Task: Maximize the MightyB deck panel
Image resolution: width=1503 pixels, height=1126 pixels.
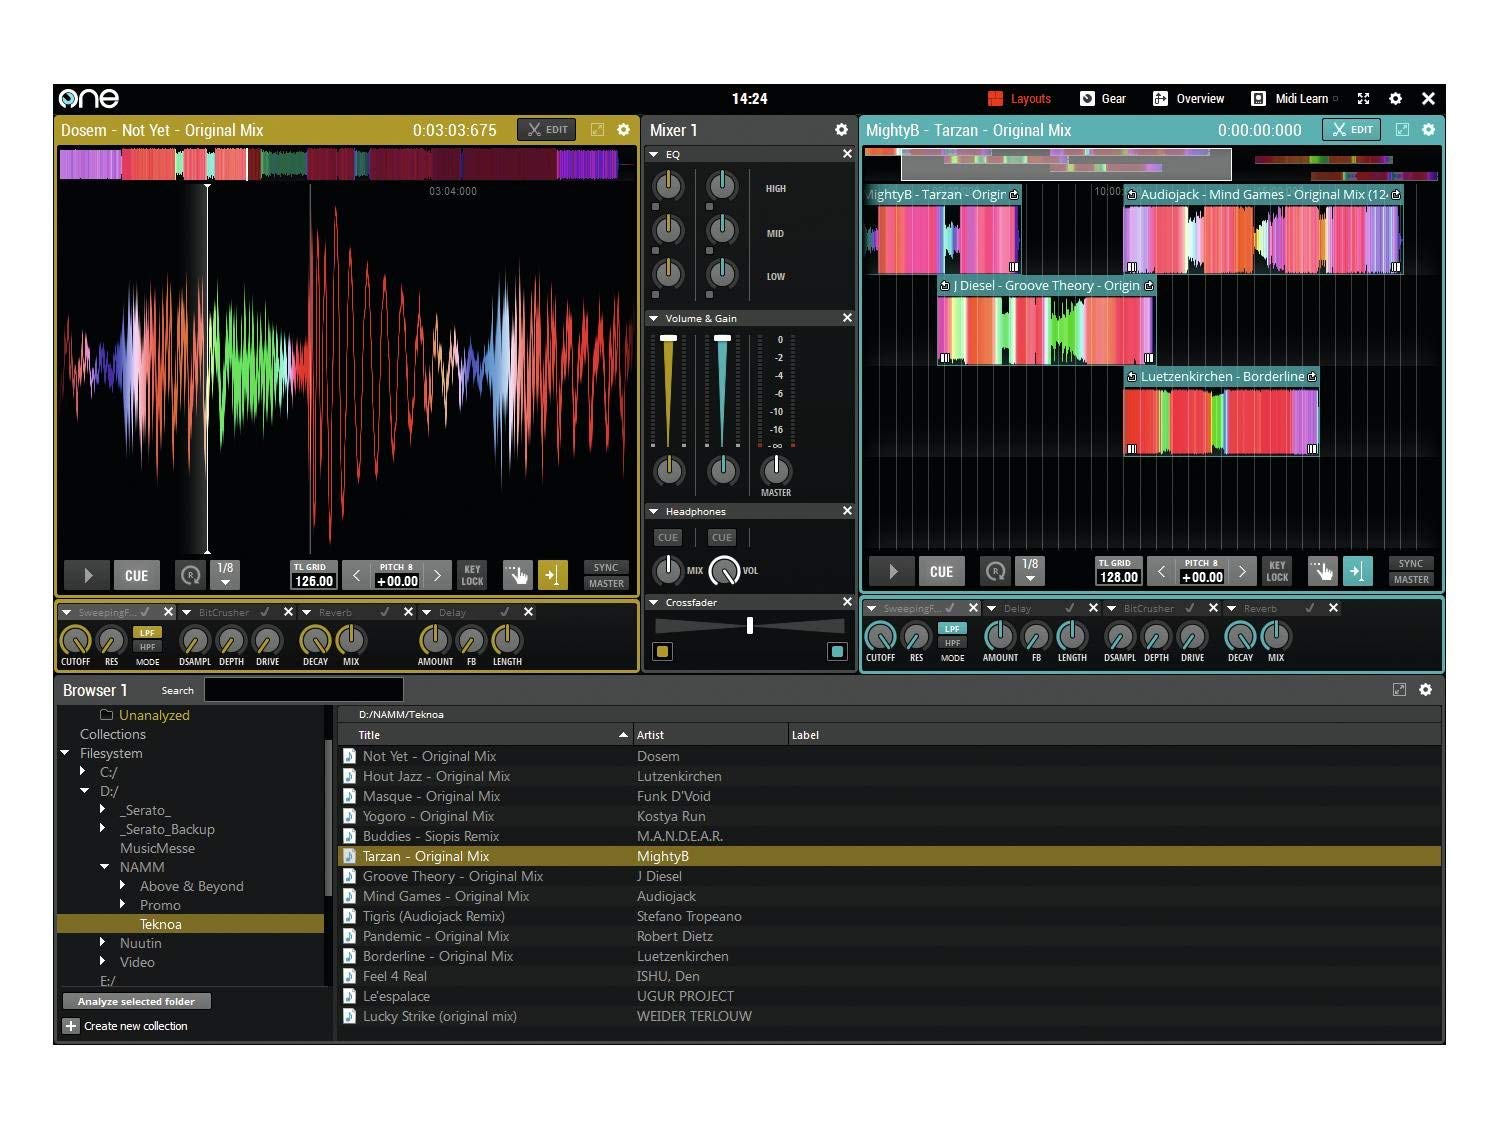Action: click(1402, 129)
